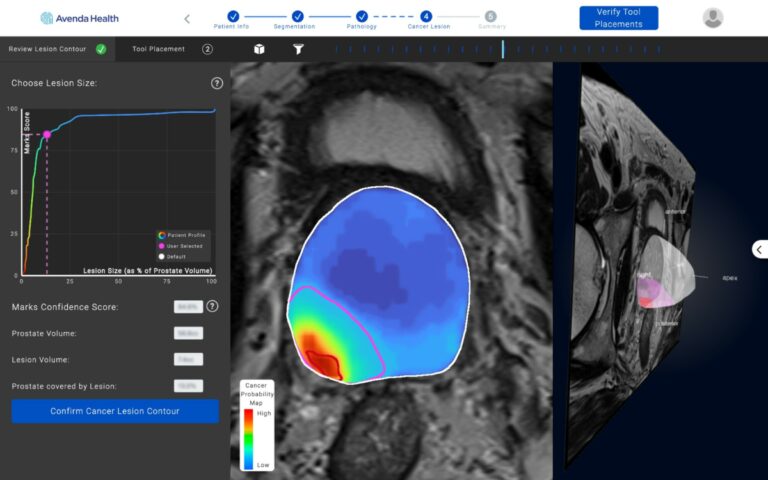Select the Cancer Lesion step 4

coord(427,16)
